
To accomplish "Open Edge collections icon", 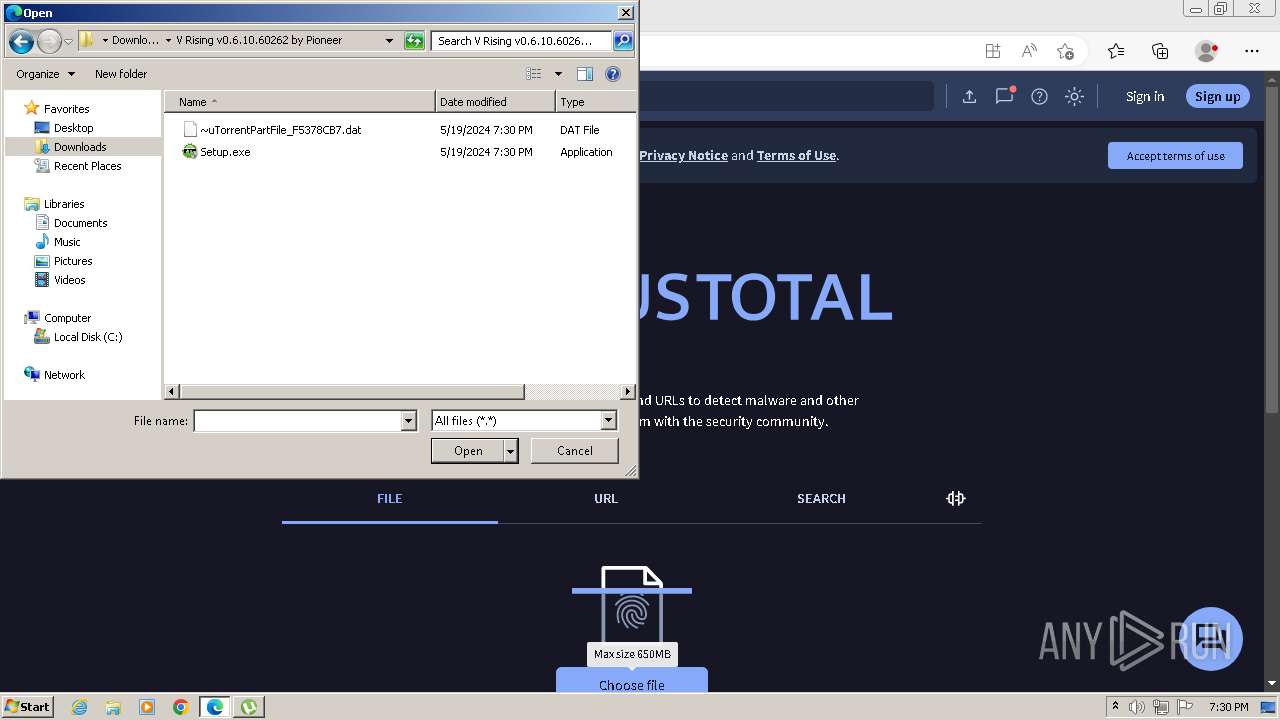I will tap(1160, 51).
